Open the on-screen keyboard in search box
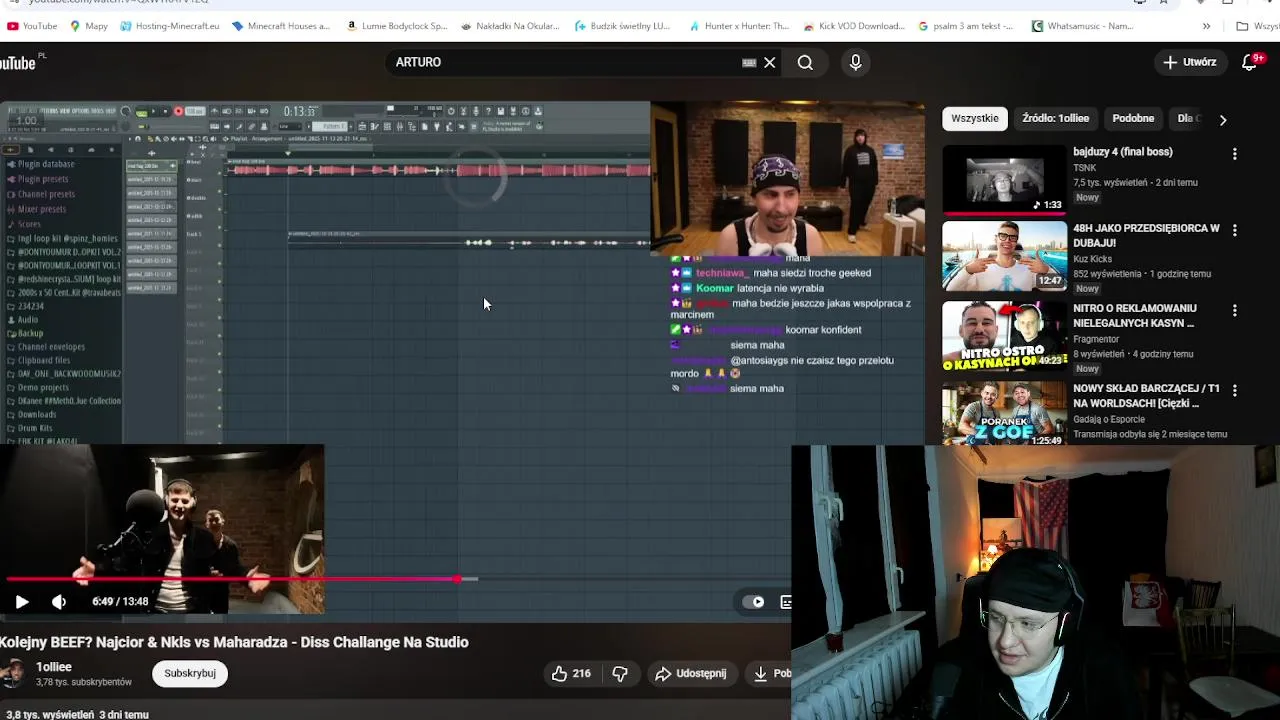The height and width of the screenshot is (720, 1280). [x=749, y=62]
